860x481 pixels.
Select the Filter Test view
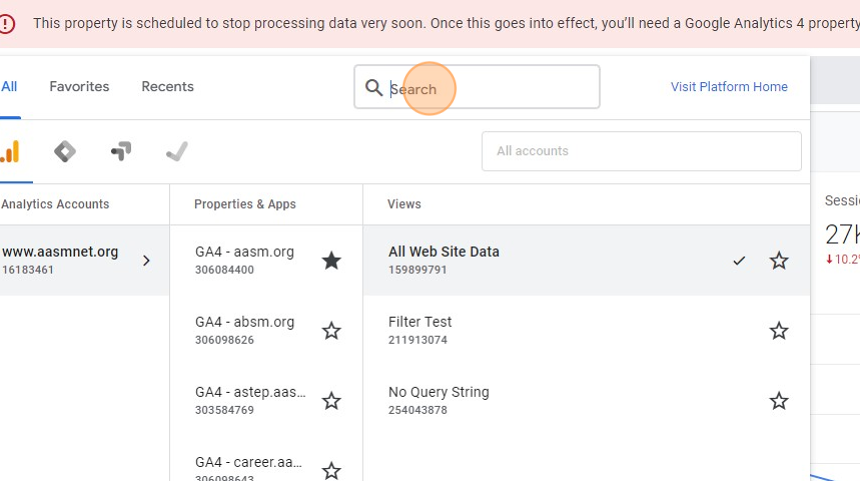pyautogui.click(x=420, y=322)
